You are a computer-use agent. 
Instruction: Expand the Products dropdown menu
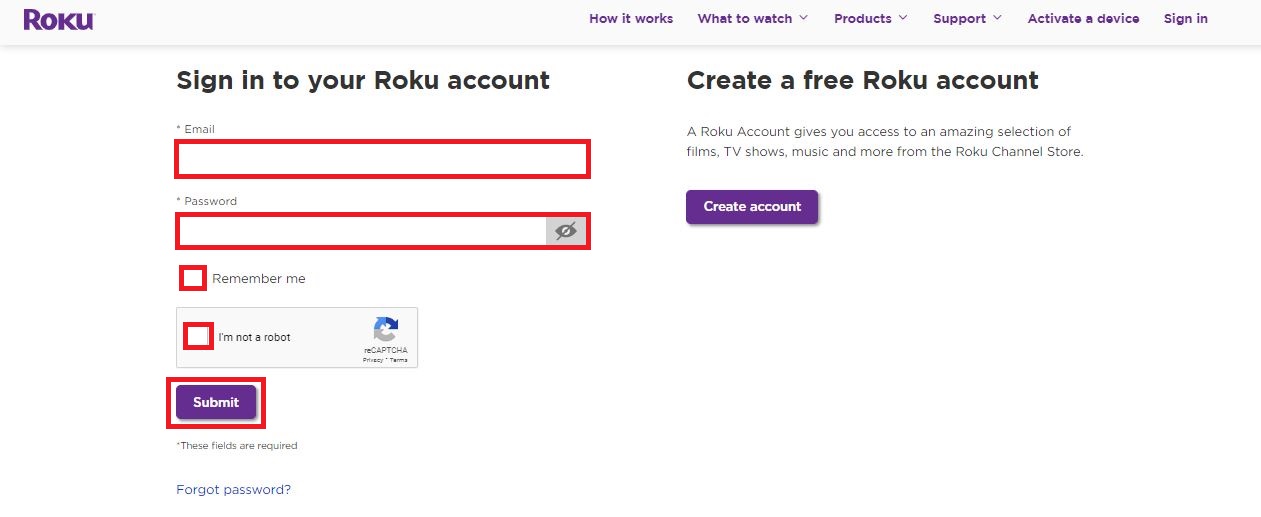coord(871,18)
